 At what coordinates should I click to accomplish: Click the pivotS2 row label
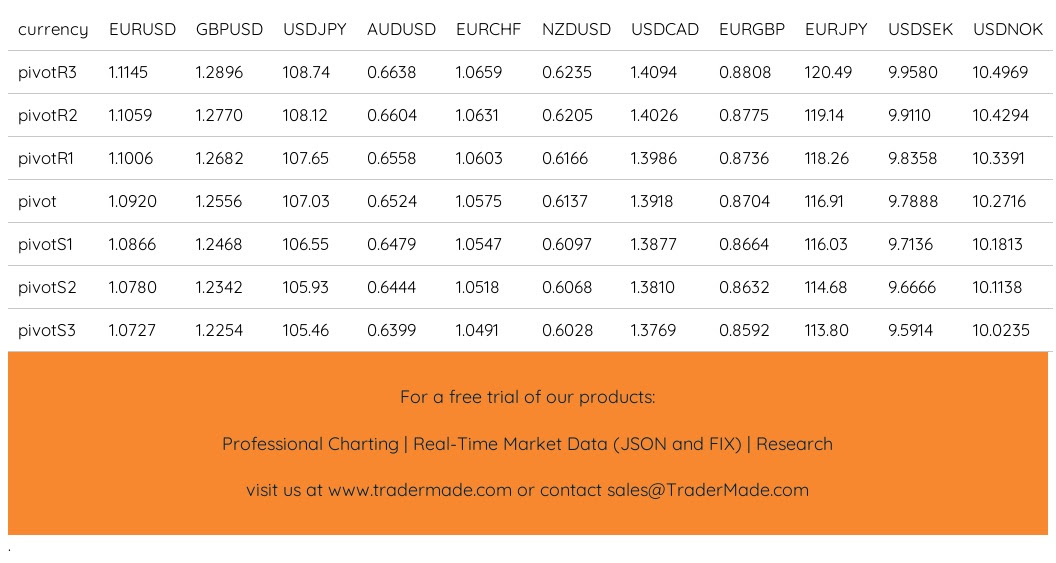point(47,288)
